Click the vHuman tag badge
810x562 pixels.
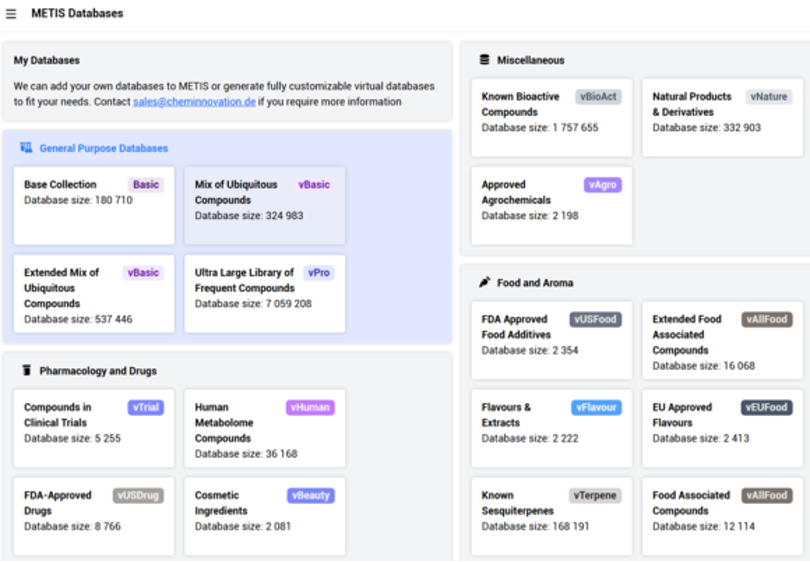310,408
